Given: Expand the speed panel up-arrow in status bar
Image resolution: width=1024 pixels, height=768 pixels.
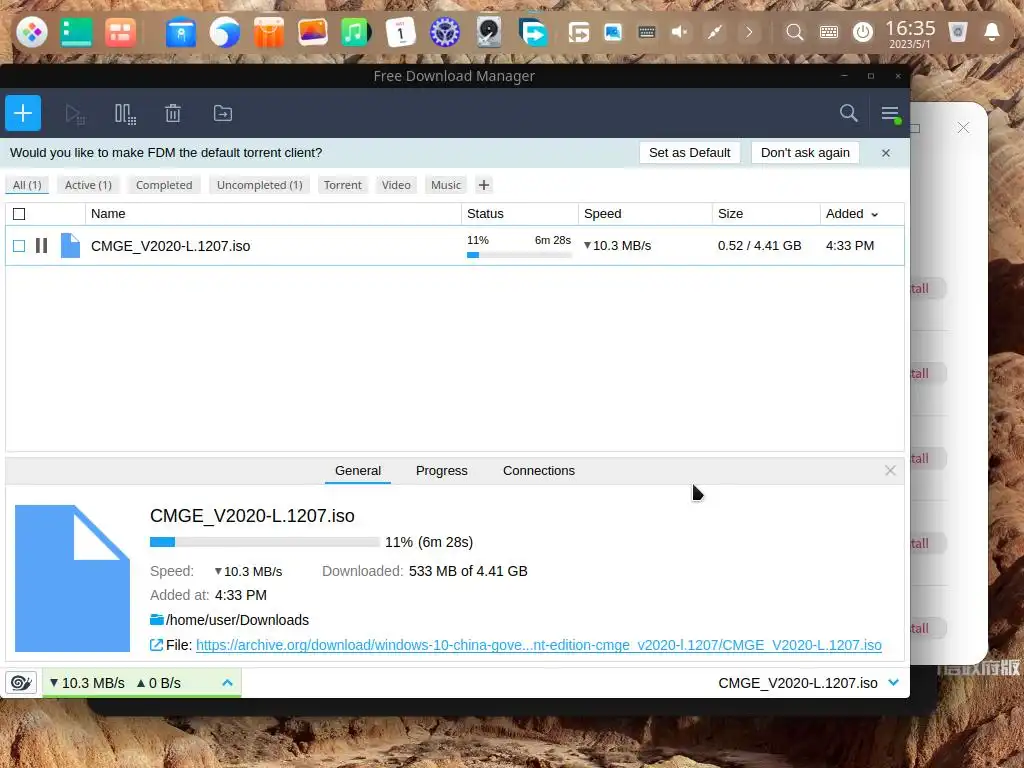Looking at the screenshot, I should 227,682.
